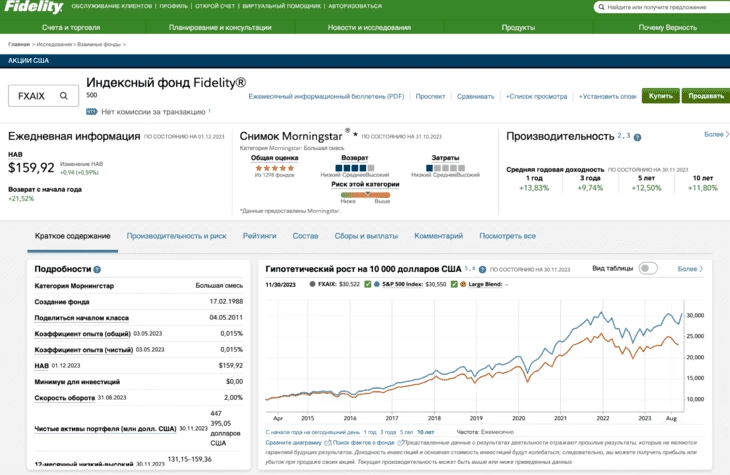Click the Коэффициент опыта (общий) label
This screenshot has height=475, width=730.
[82, 334]
